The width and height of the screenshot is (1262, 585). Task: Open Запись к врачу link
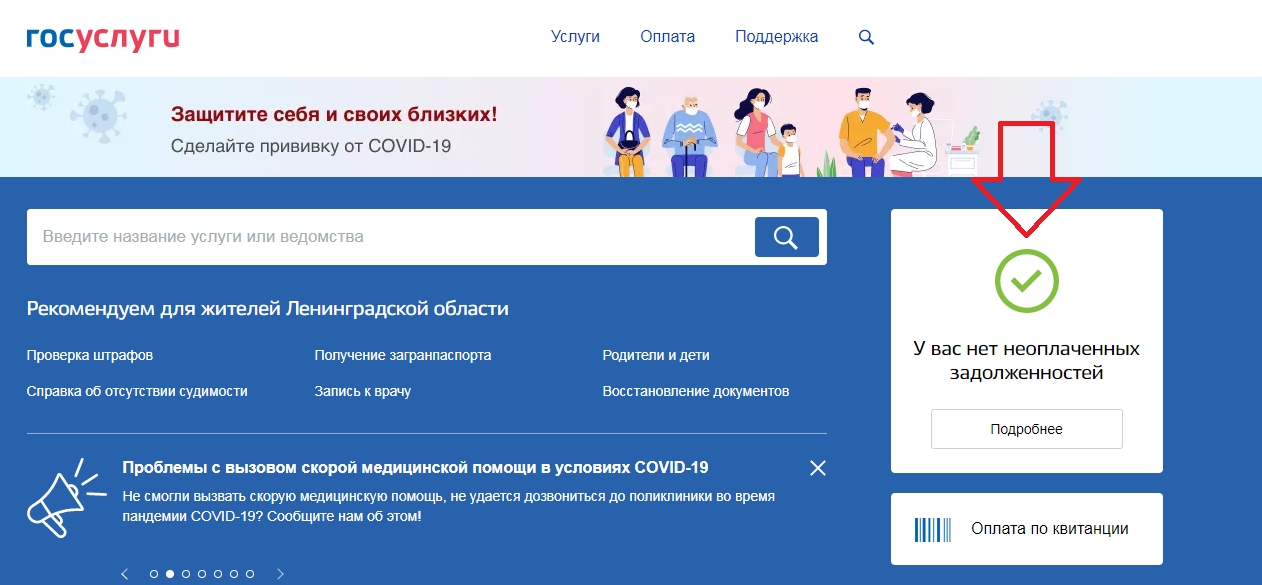coord(363,391)
